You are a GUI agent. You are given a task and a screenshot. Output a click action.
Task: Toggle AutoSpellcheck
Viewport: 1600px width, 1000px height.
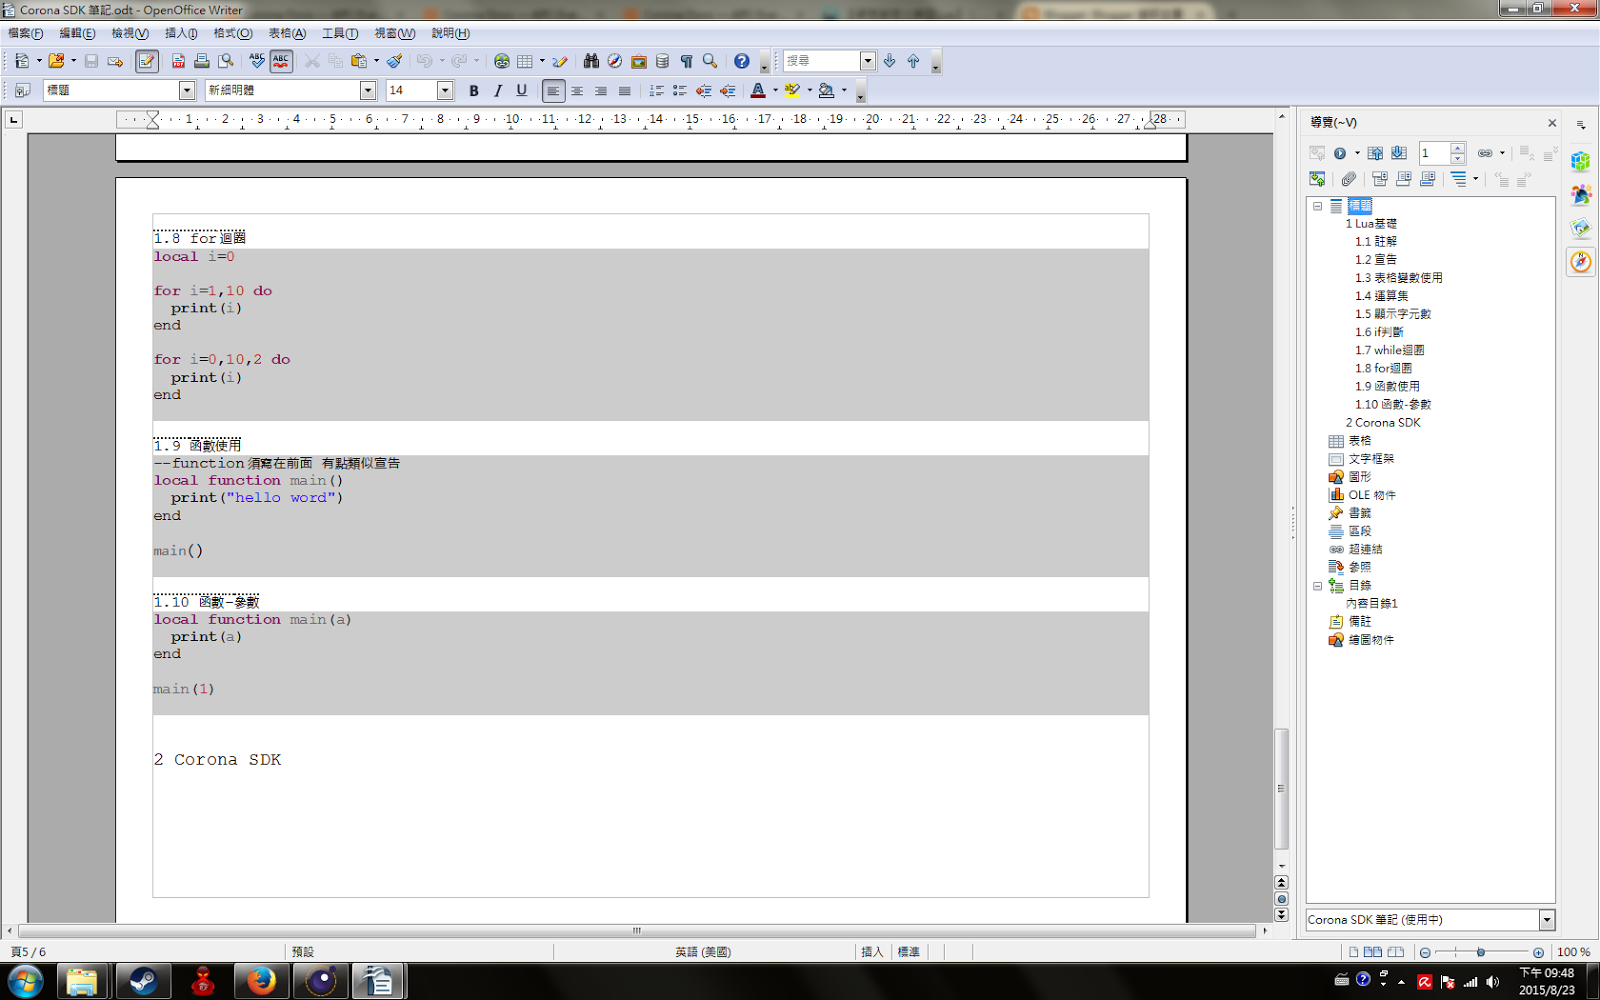point(281,61)
